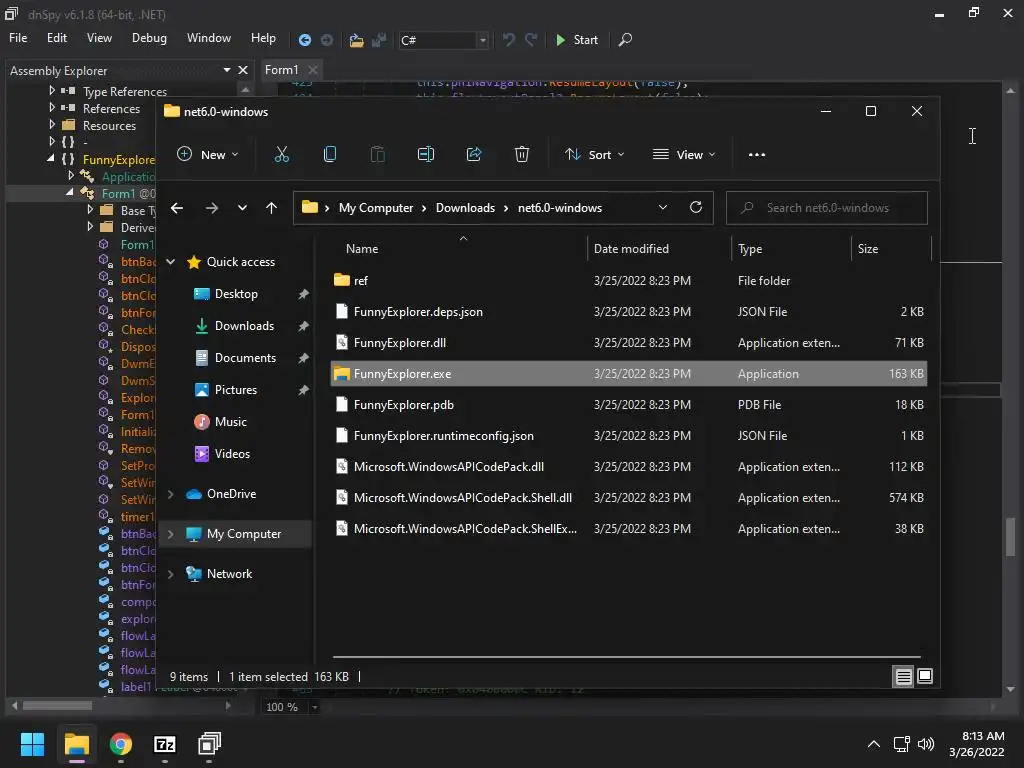Click the Share icon in explorer toolbar
Viewport: 1024px width, 768px height.
coord(473,155)
